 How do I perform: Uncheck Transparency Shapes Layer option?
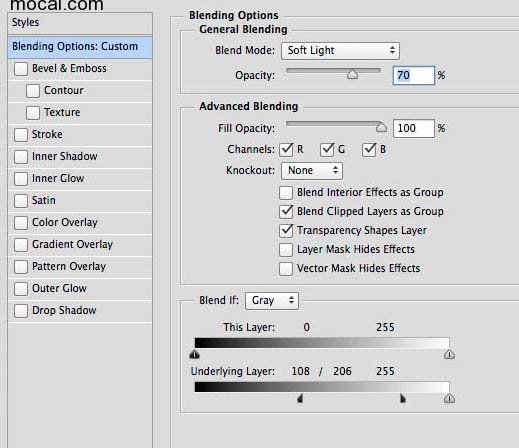pos(286,231)
